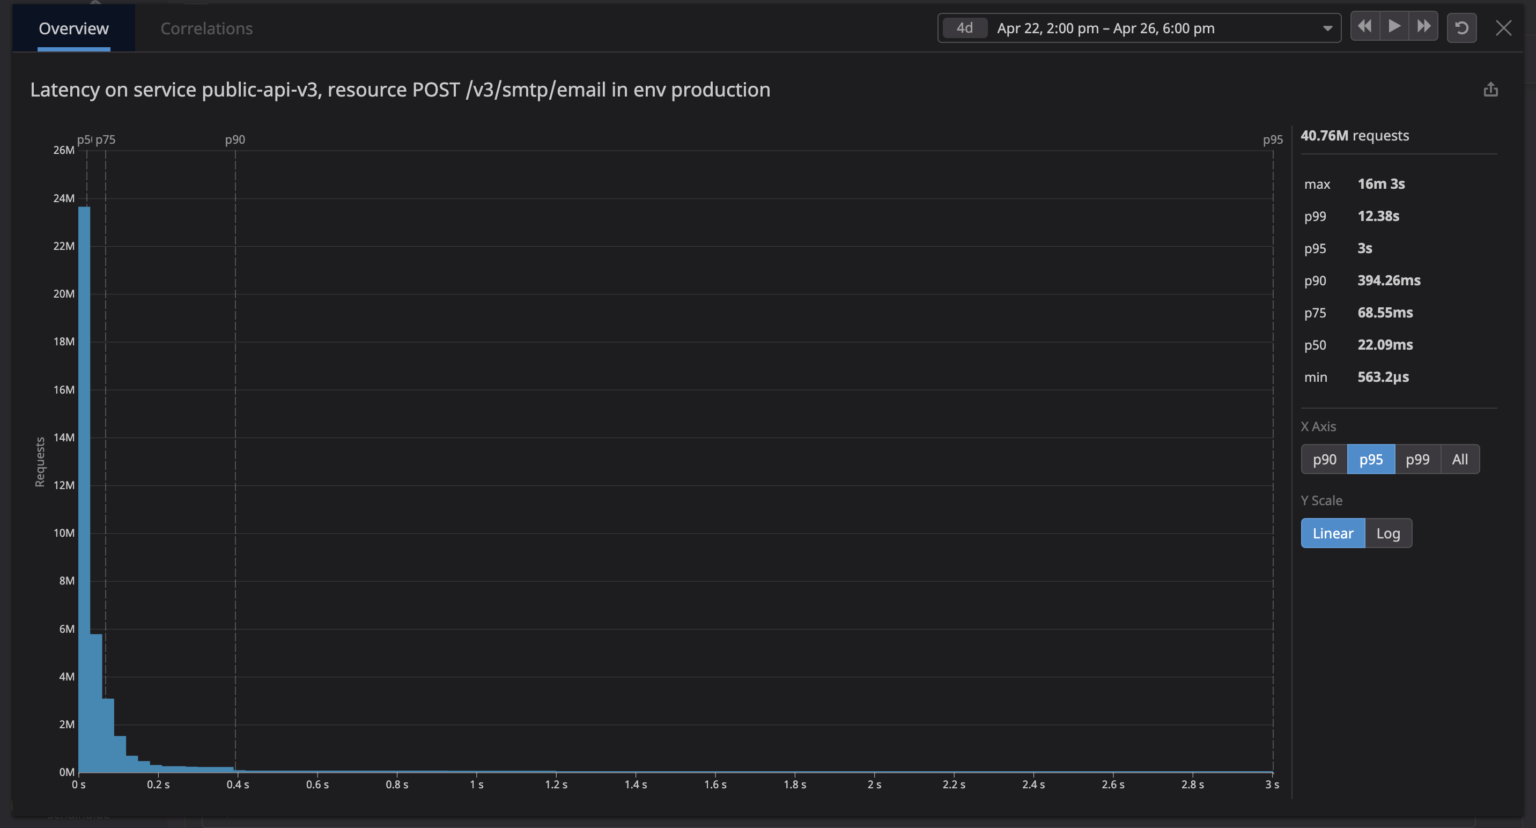Click the Requests Y-axis label
1536x828 pixels.
40,462
